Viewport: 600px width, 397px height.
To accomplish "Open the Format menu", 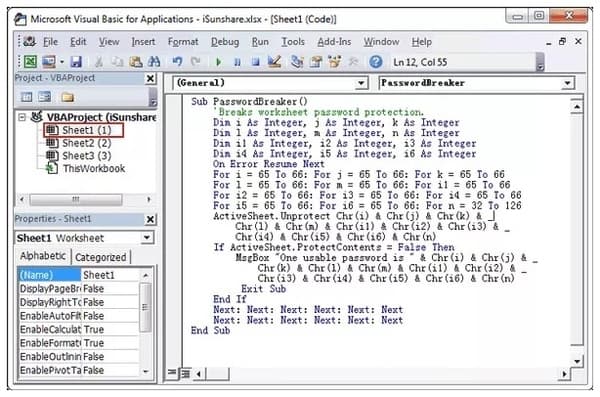I will tap(183, 42).
